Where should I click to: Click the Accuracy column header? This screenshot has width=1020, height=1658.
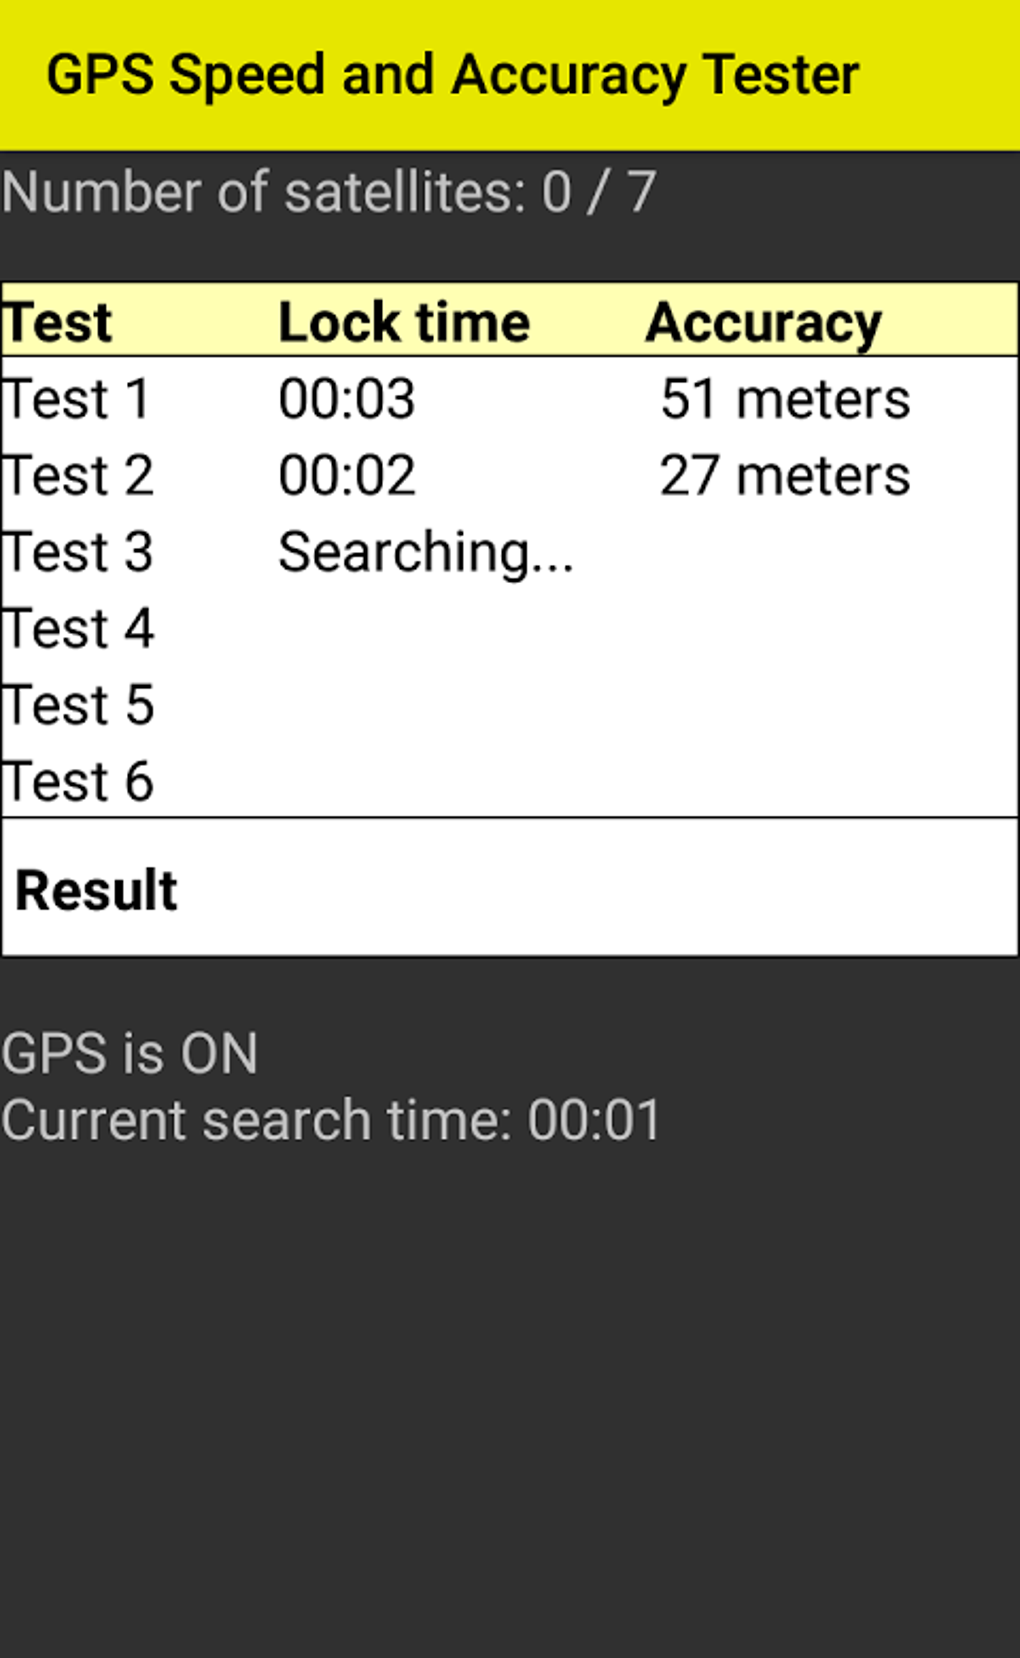click(x=763, y=322)
